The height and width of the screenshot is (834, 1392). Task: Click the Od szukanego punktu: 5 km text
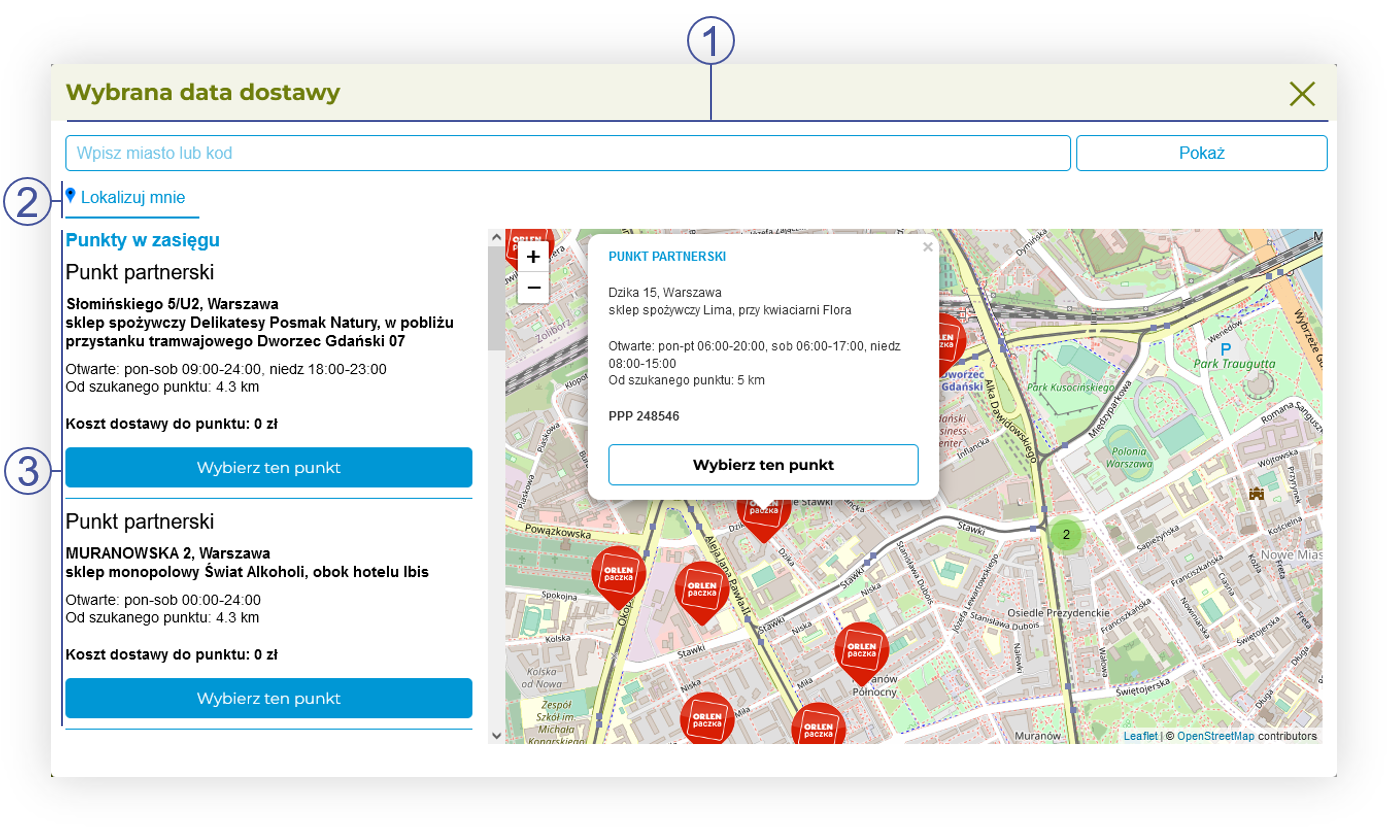pyautogui.click(x=687, y=380)
